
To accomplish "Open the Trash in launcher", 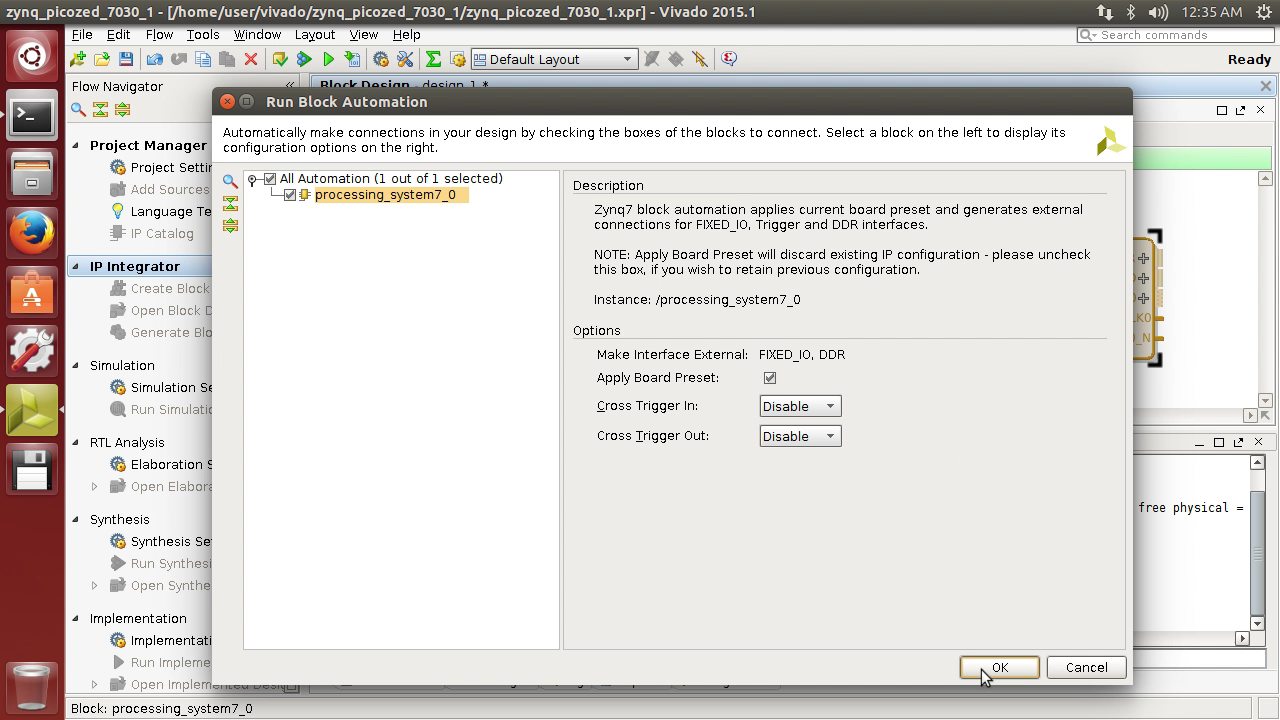I will [32, 686].
